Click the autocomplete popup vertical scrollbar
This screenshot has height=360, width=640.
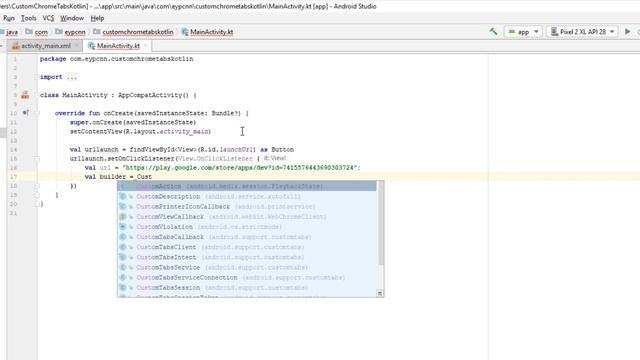click(380, 224)
